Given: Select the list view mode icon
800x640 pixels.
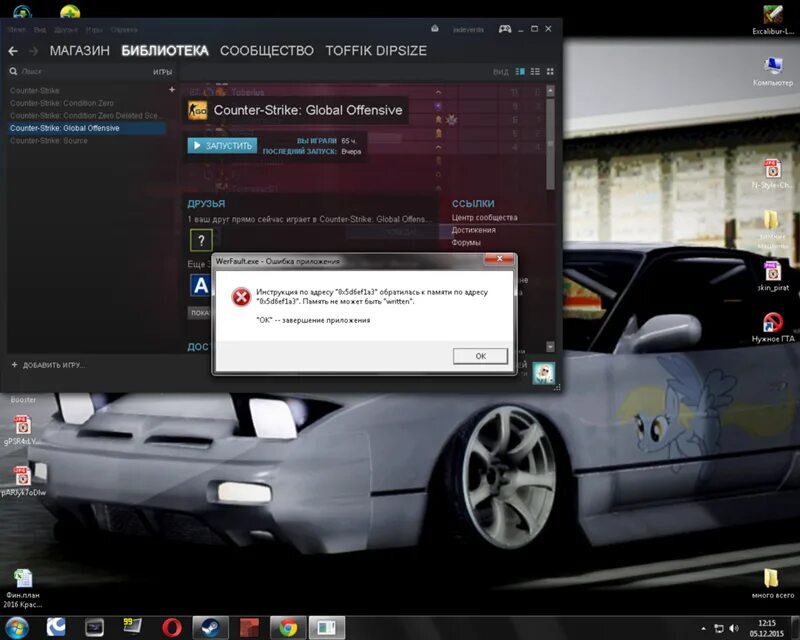Looking at the screenshot, I should 535,71.
